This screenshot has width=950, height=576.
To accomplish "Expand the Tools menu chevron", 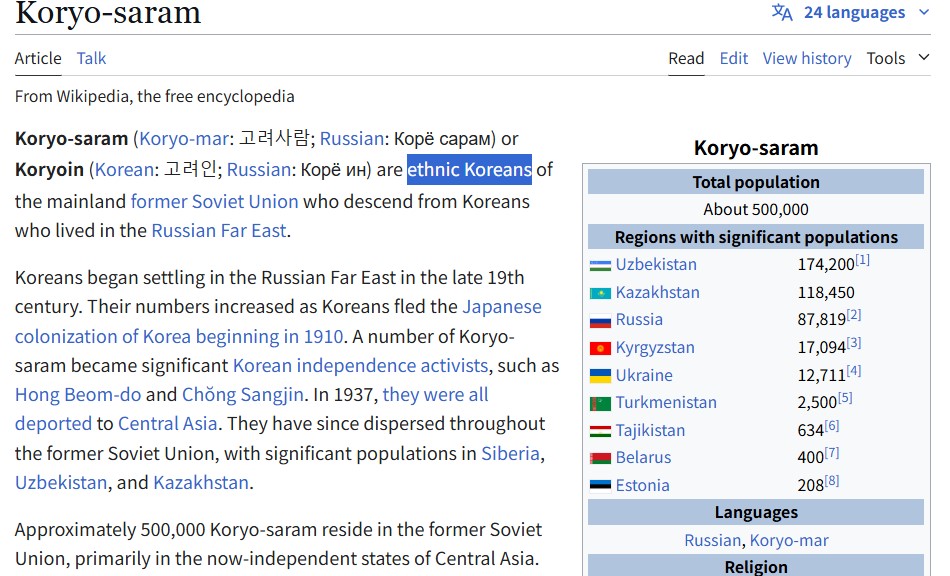I will click(x=923, y=57).
